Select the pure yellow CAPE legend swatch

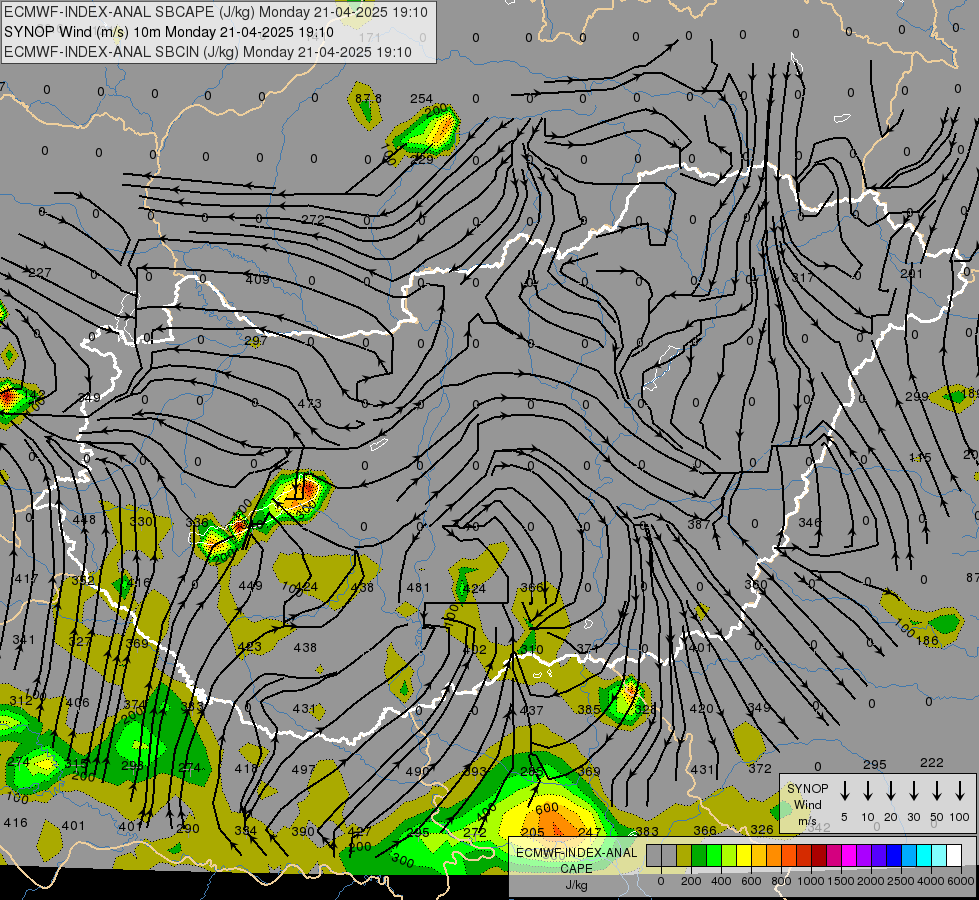[x=744, y=855]
